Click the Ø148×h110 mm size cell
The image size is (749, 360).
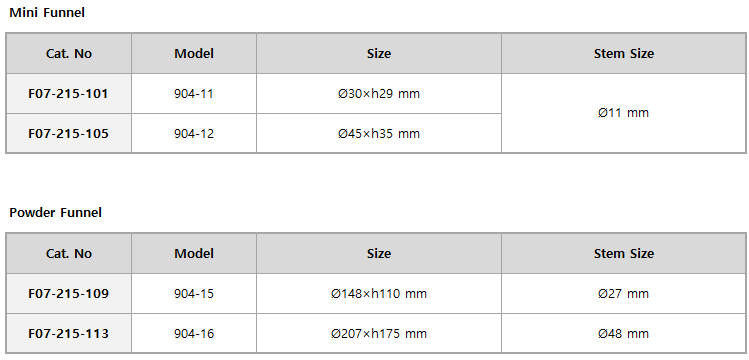coord(379,294)
